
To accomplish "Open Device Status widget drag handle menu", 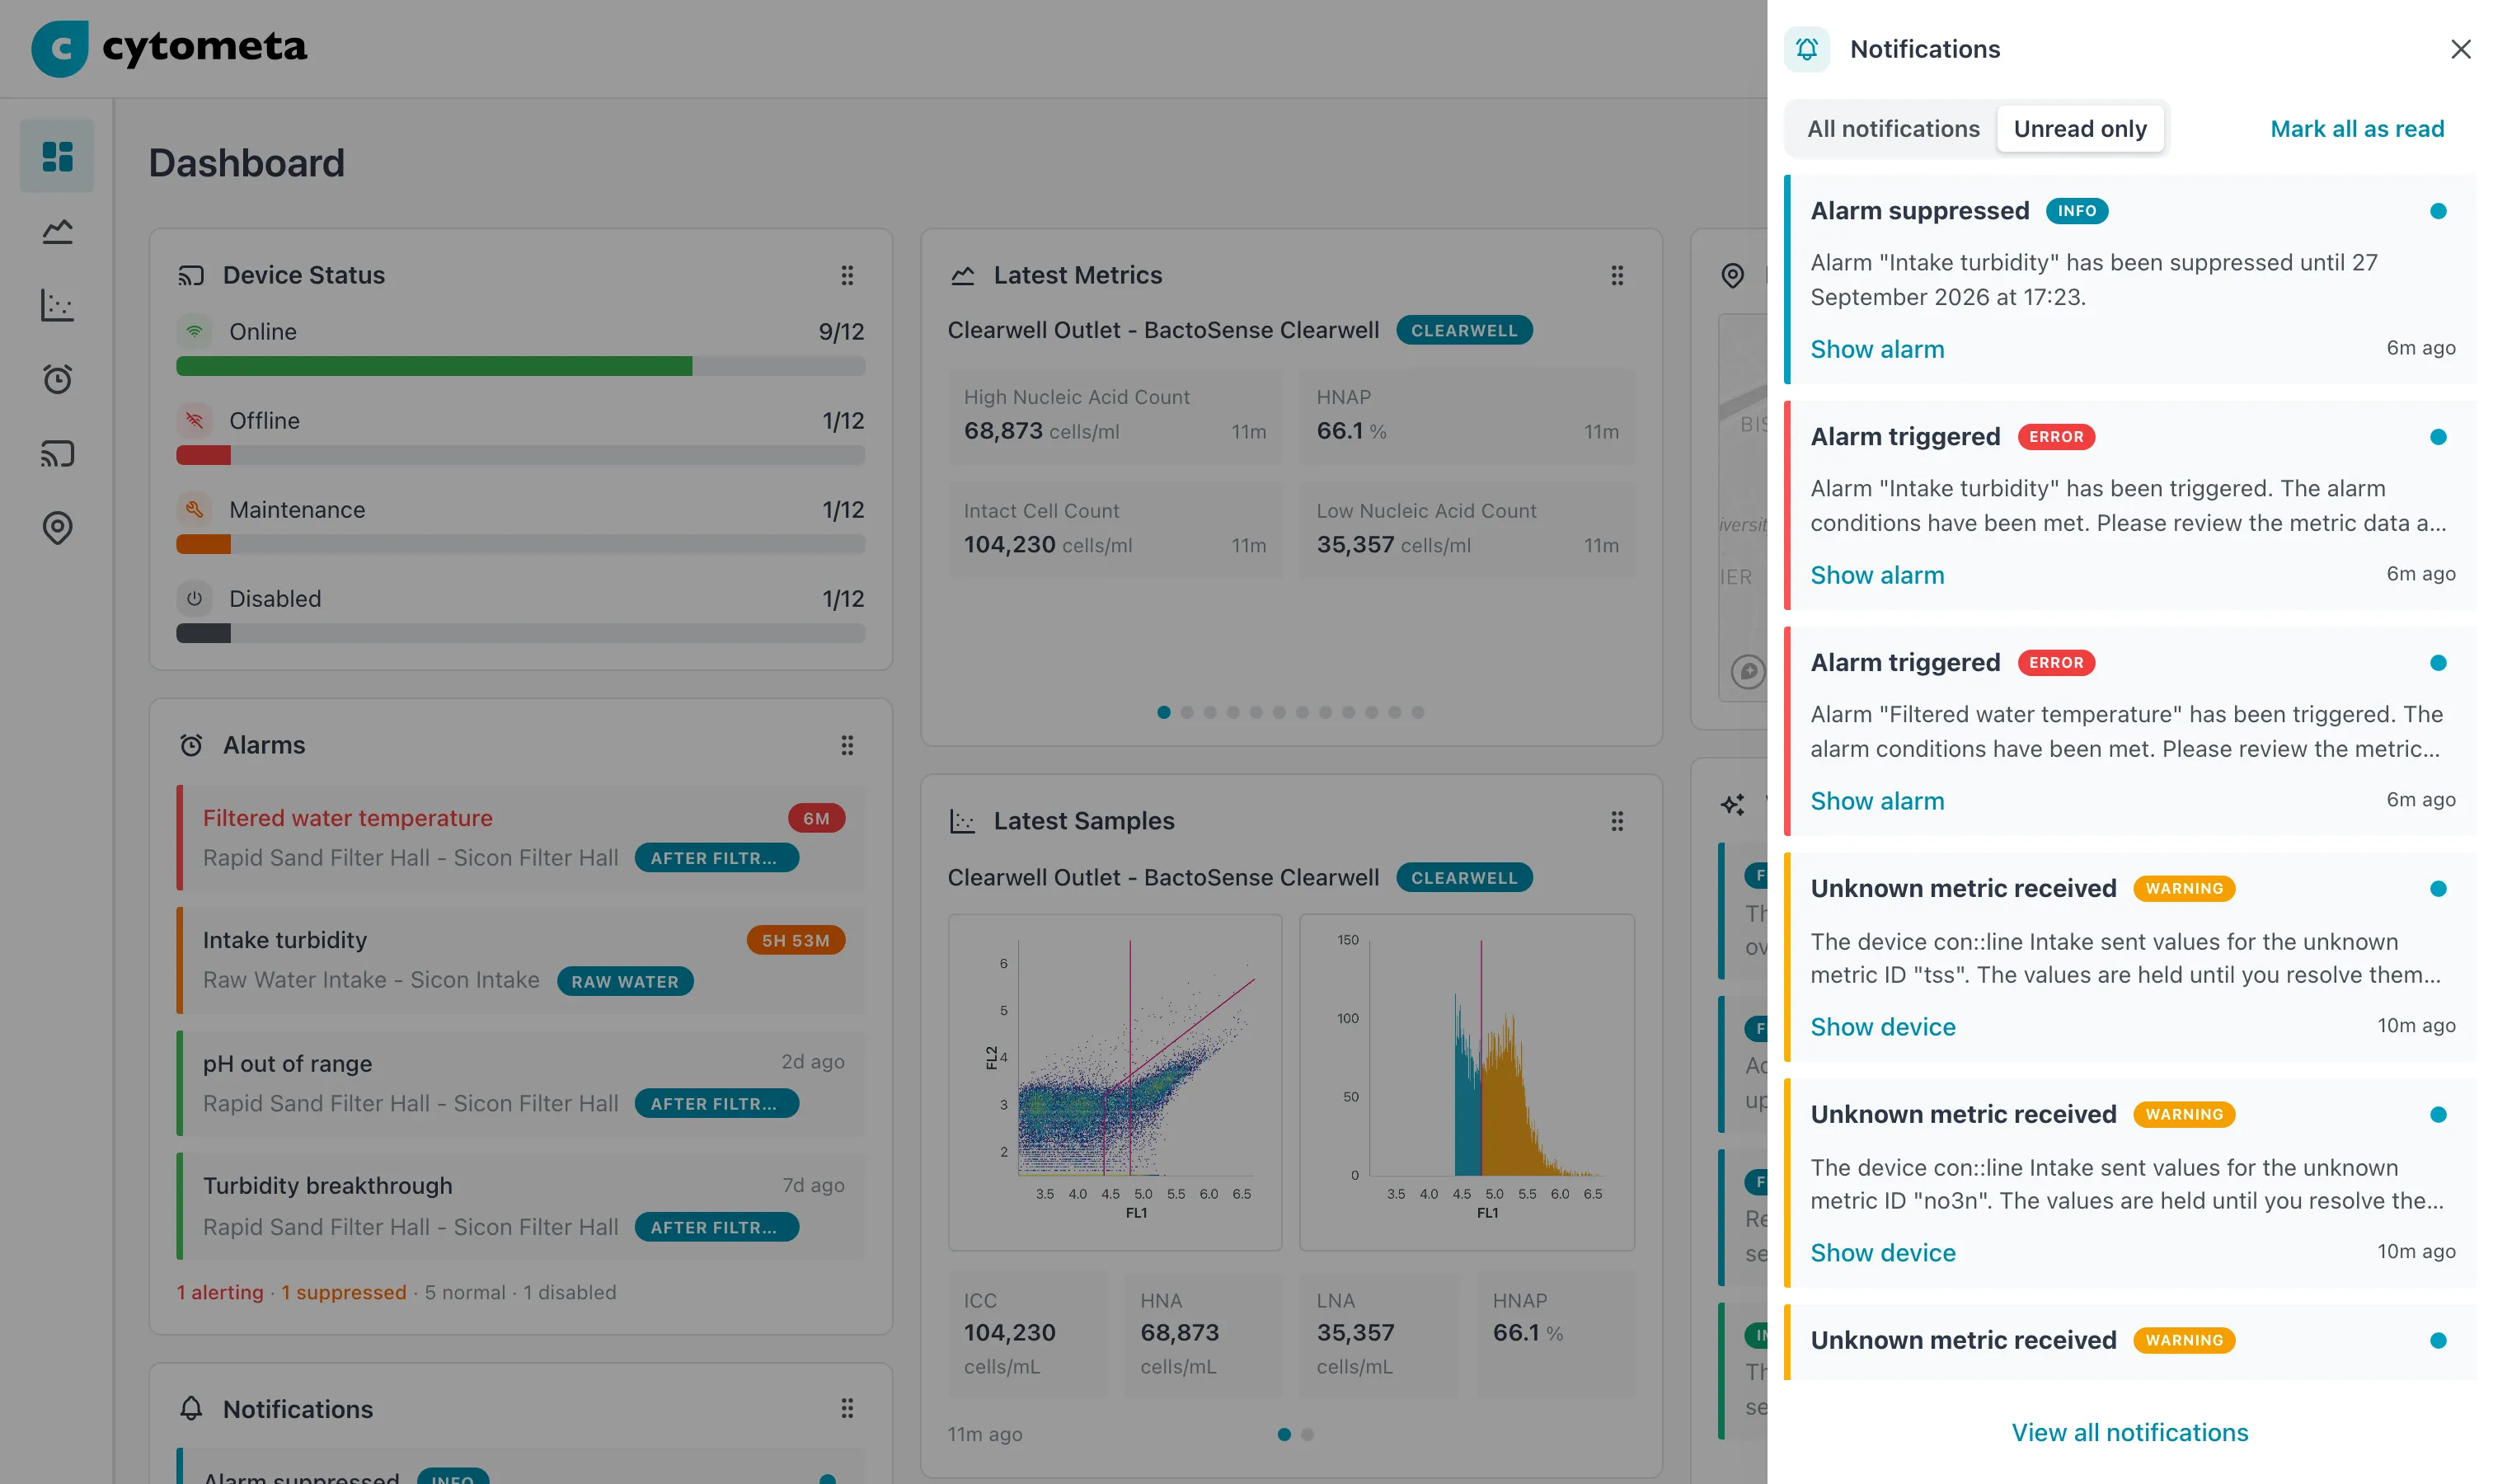I will [847, 275].
